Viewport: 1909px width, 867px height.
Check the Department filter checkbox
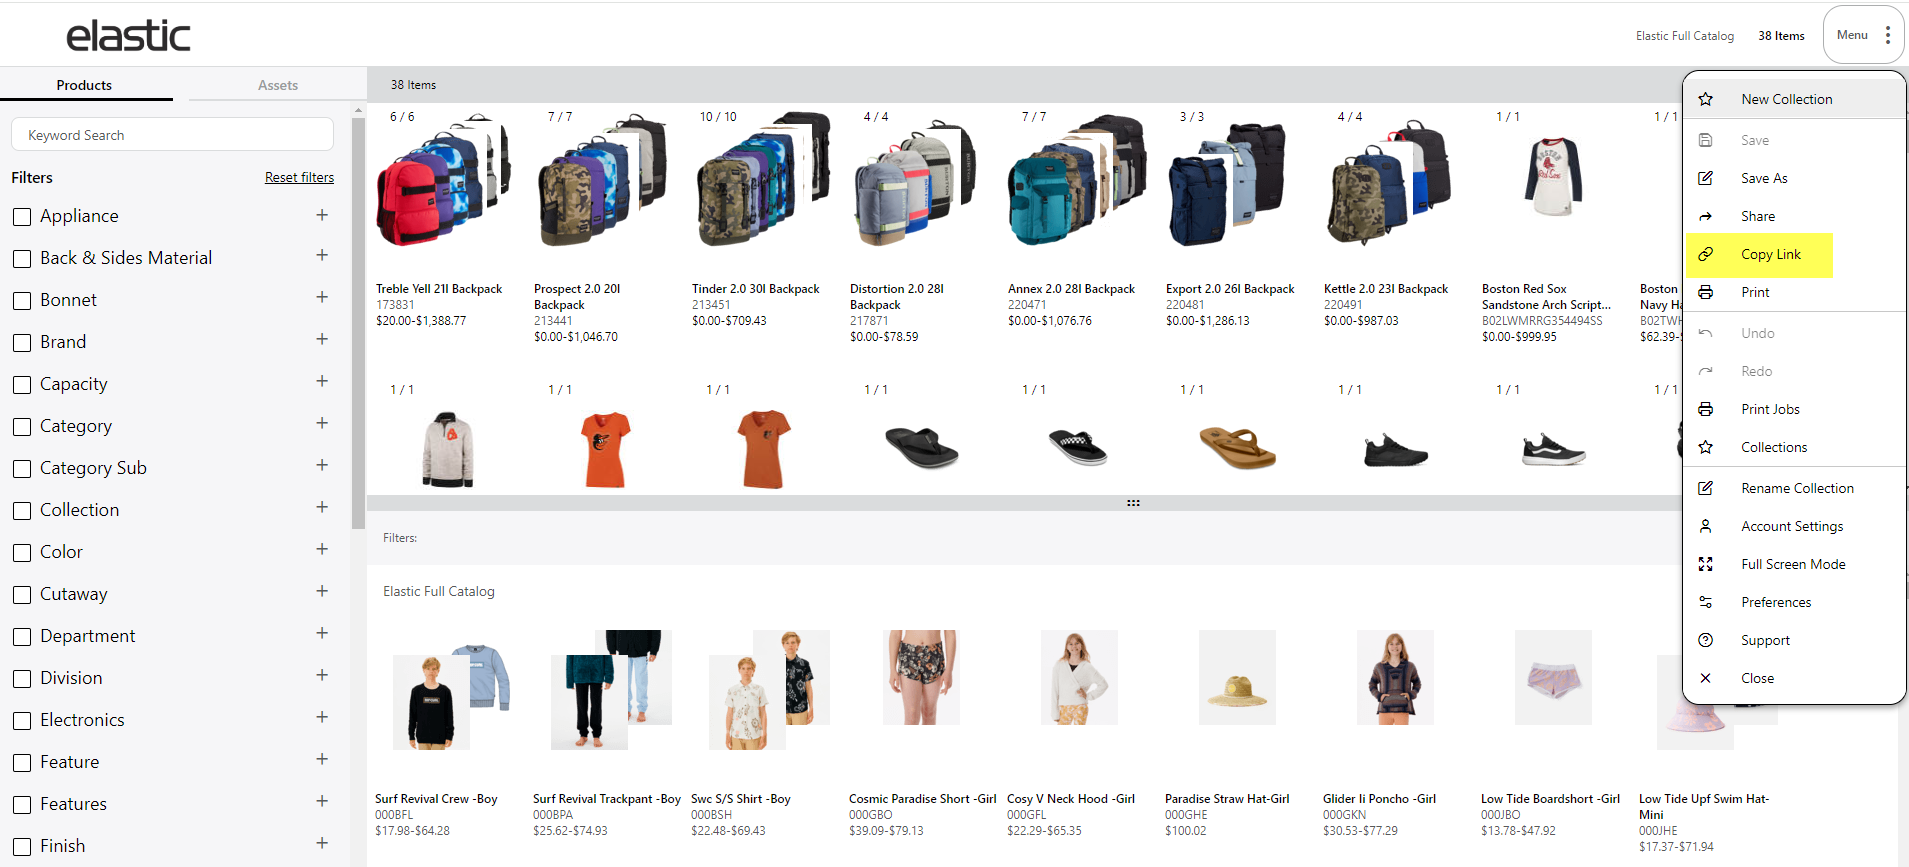[x=22, y=637]
